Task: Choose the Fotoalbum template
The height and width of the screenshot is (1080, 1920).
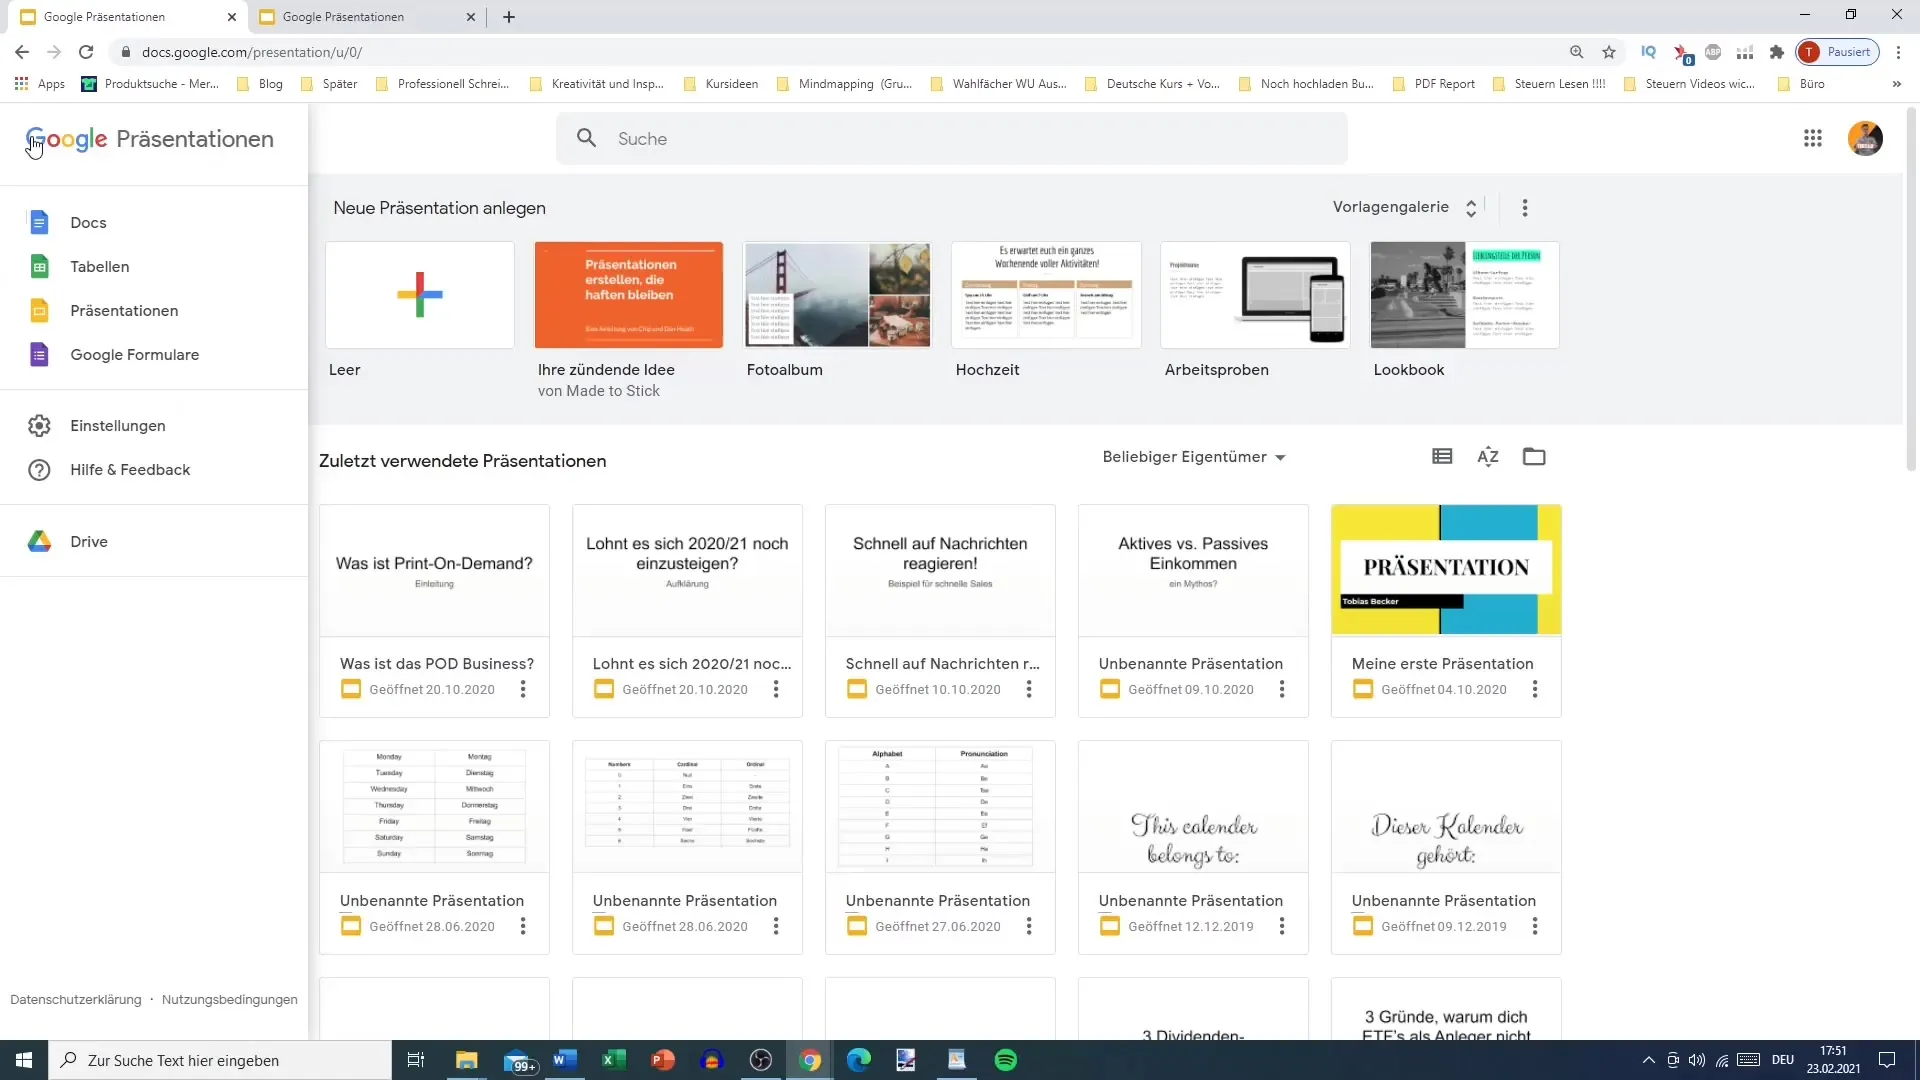Action: [x=838, y=295]
